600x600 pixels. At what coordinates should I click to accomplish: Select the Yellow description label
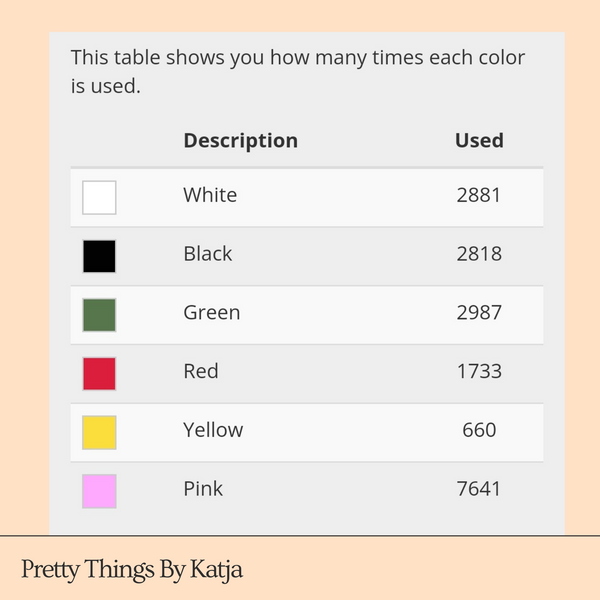click(213, 431)
